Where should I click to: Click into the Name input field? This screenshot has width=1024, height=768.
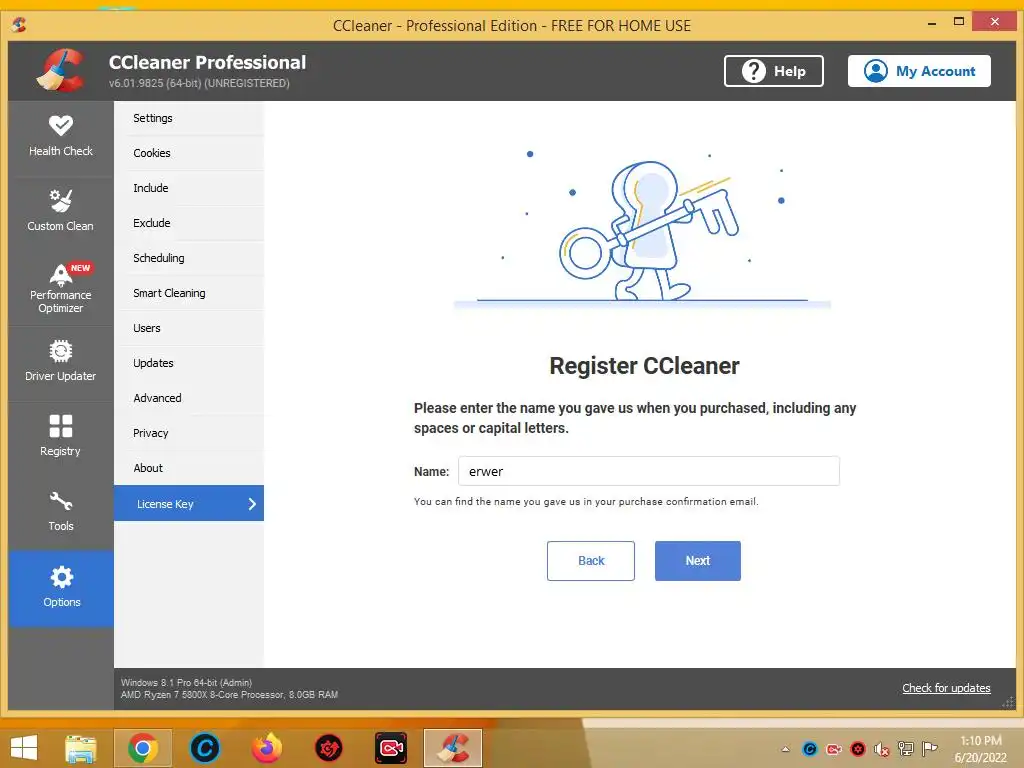(648, 471)
